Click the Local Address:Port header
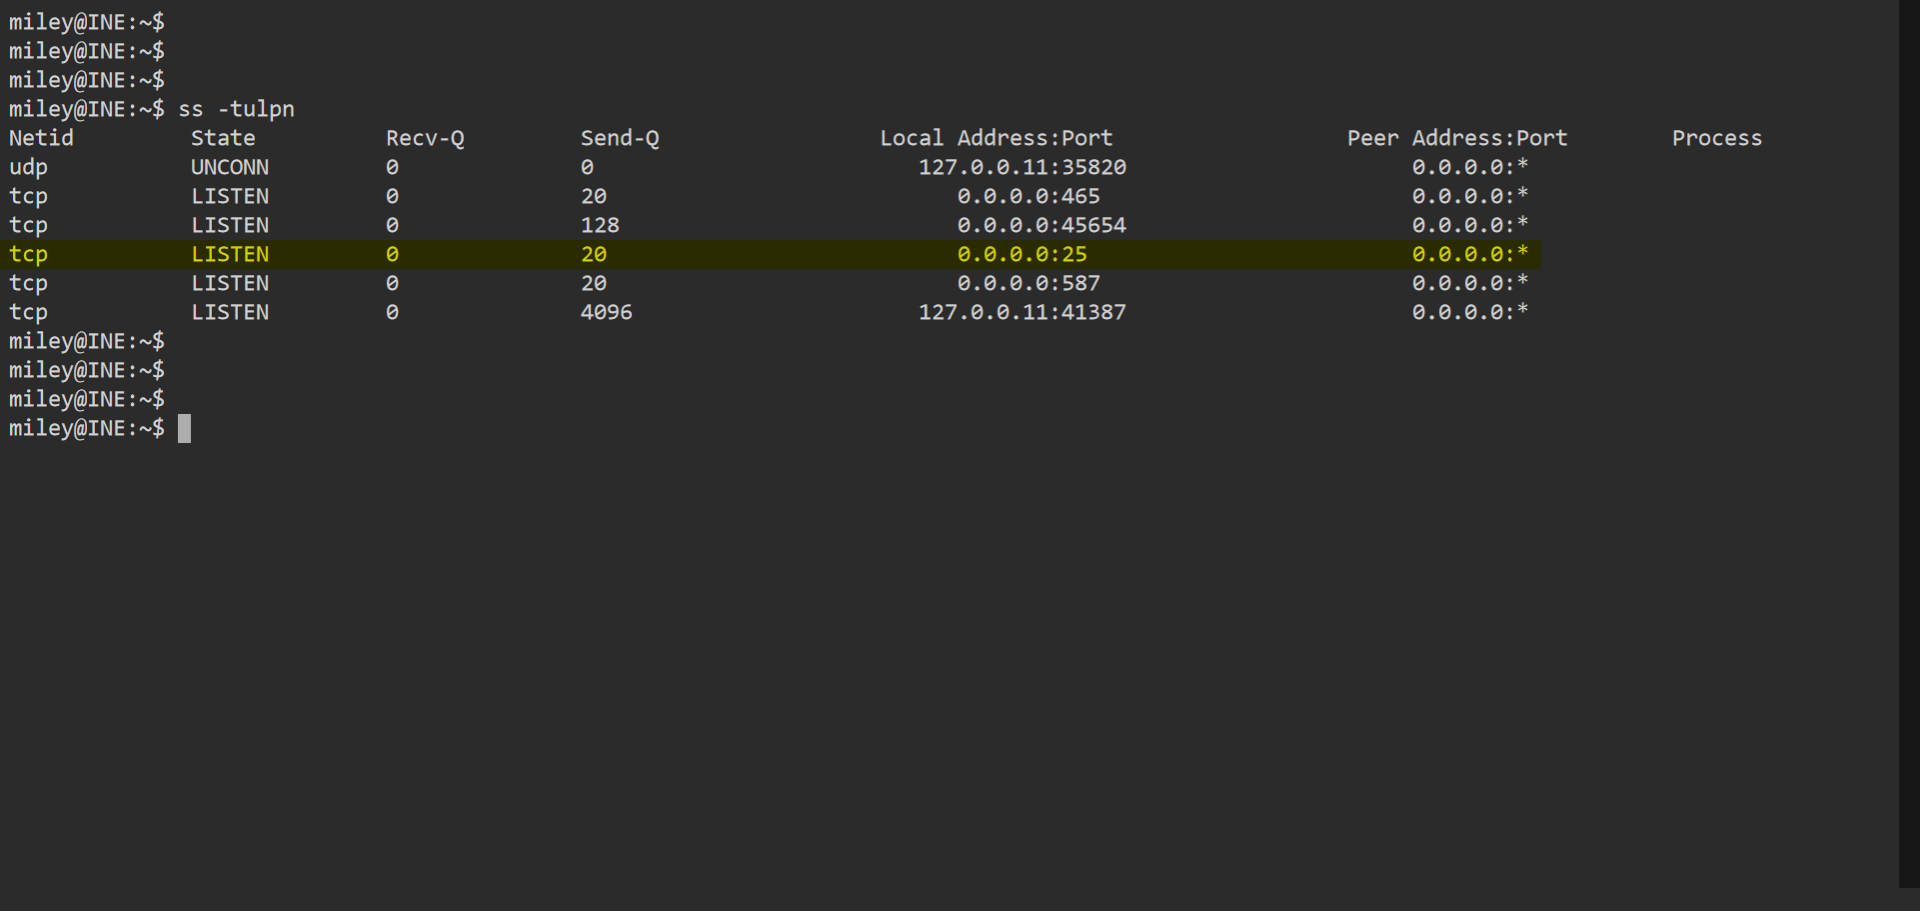This screenshot has width=1920, height=911. pos(996,137)
